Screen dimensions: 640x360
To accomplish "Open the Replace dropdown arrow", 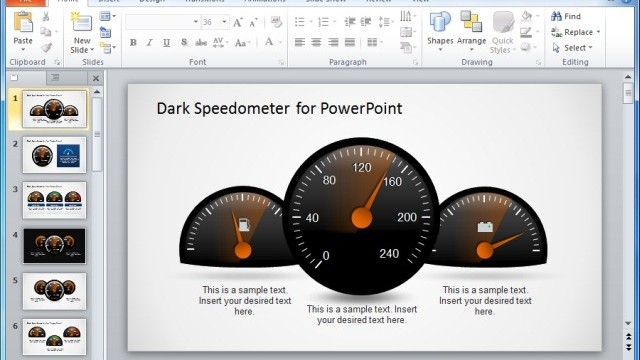I will tap(598, 32).
